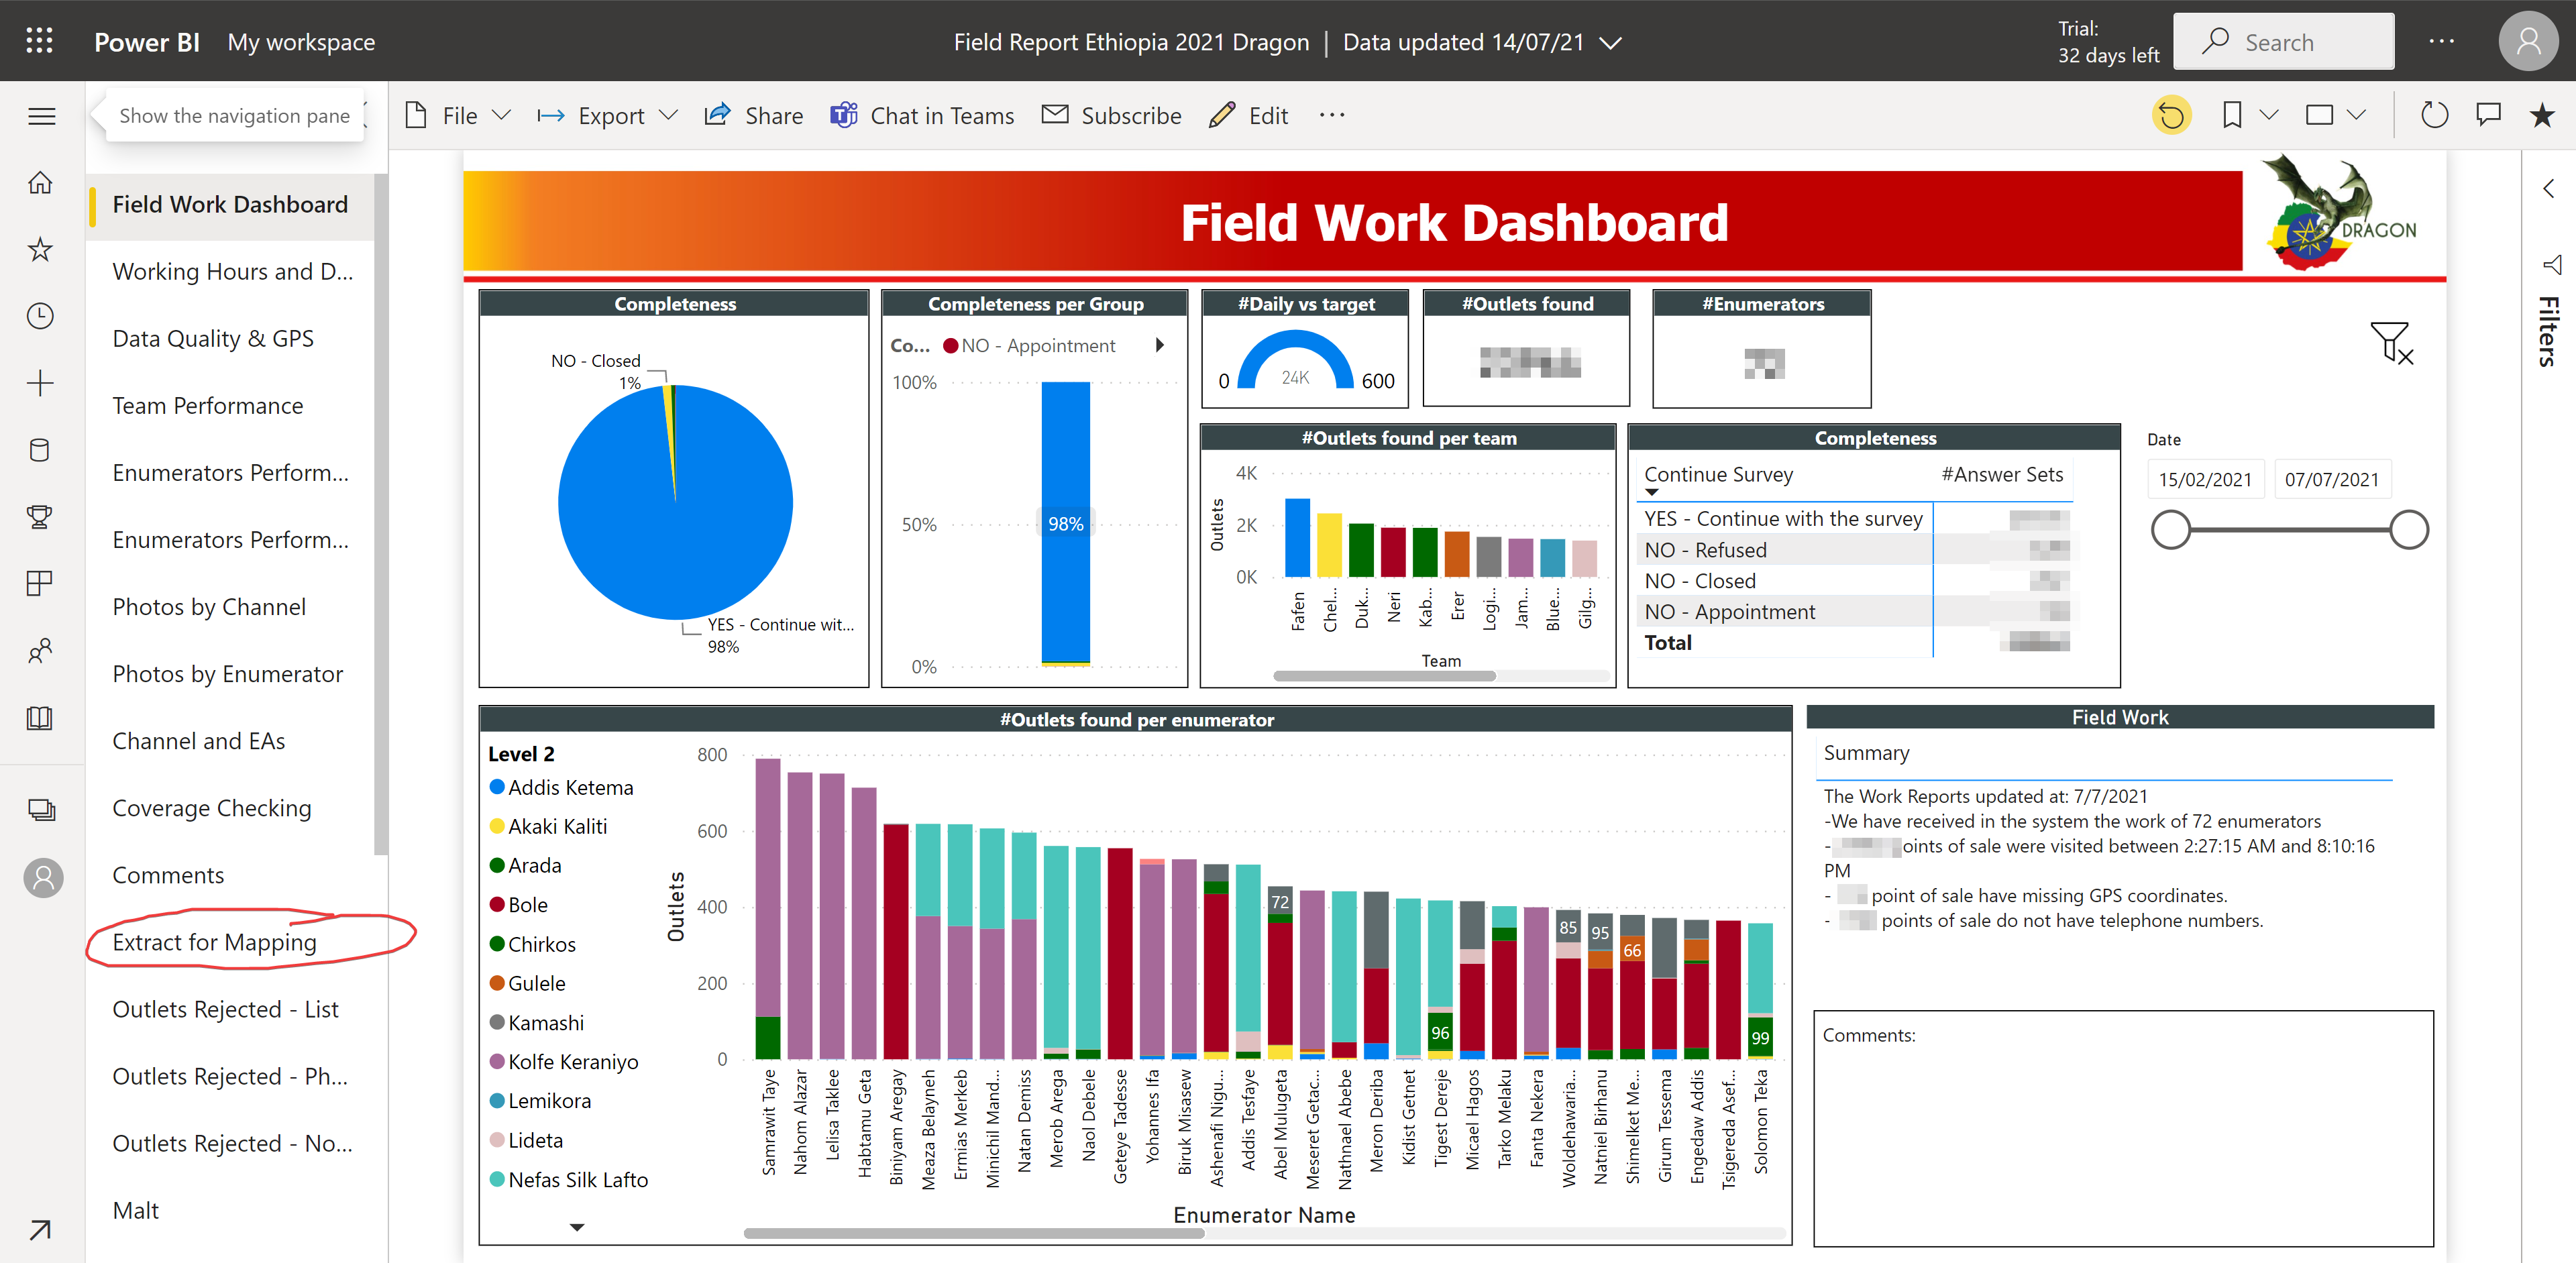Image resolution: width=2576 pixels, height=1263 pixels.
Task: Toggle Addis Ketema legend item
Action: 561,787
